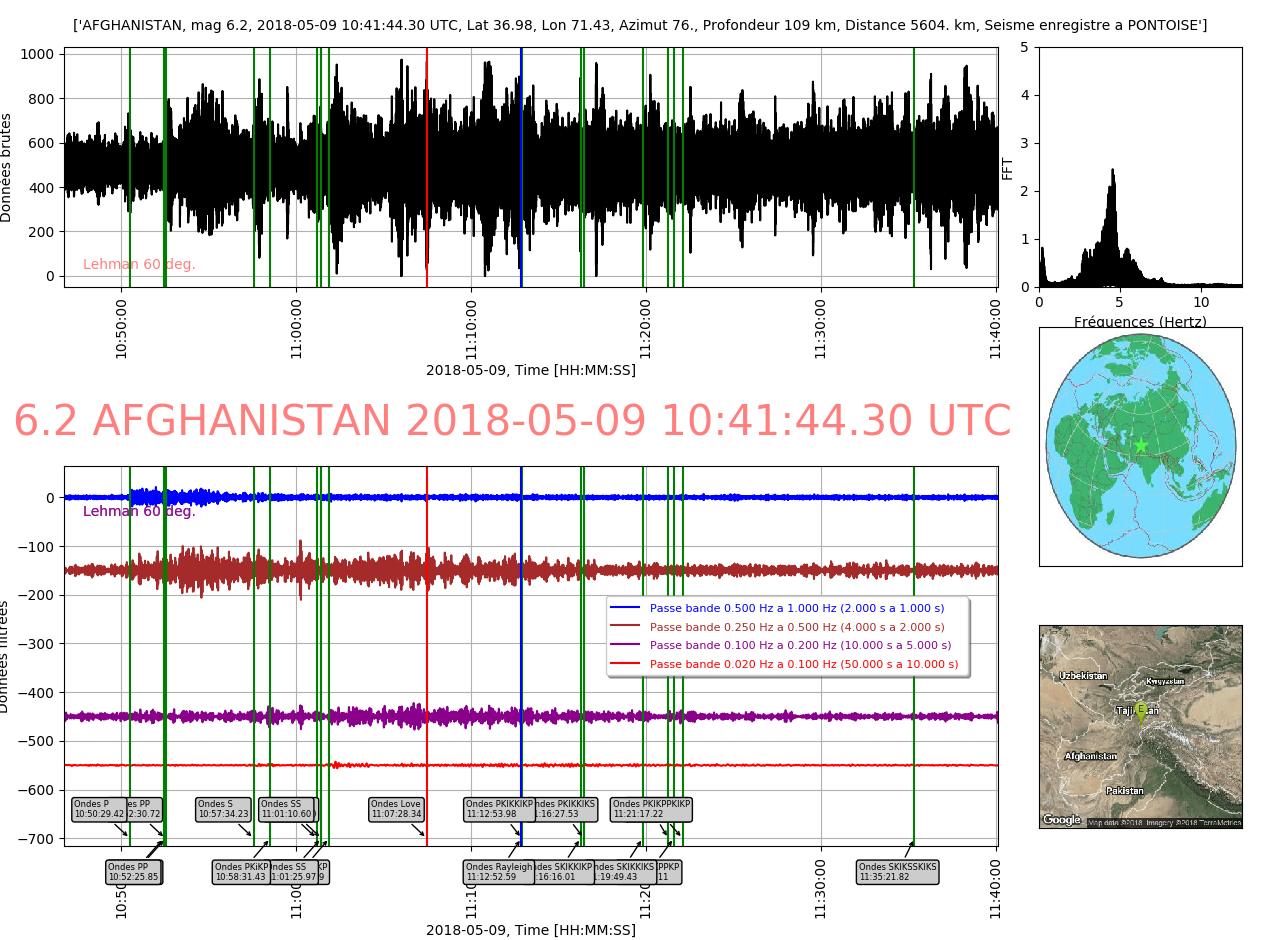Click the Google logo on the satellite map
This screenshot has width=1280, height=940.
(1062, 820)
